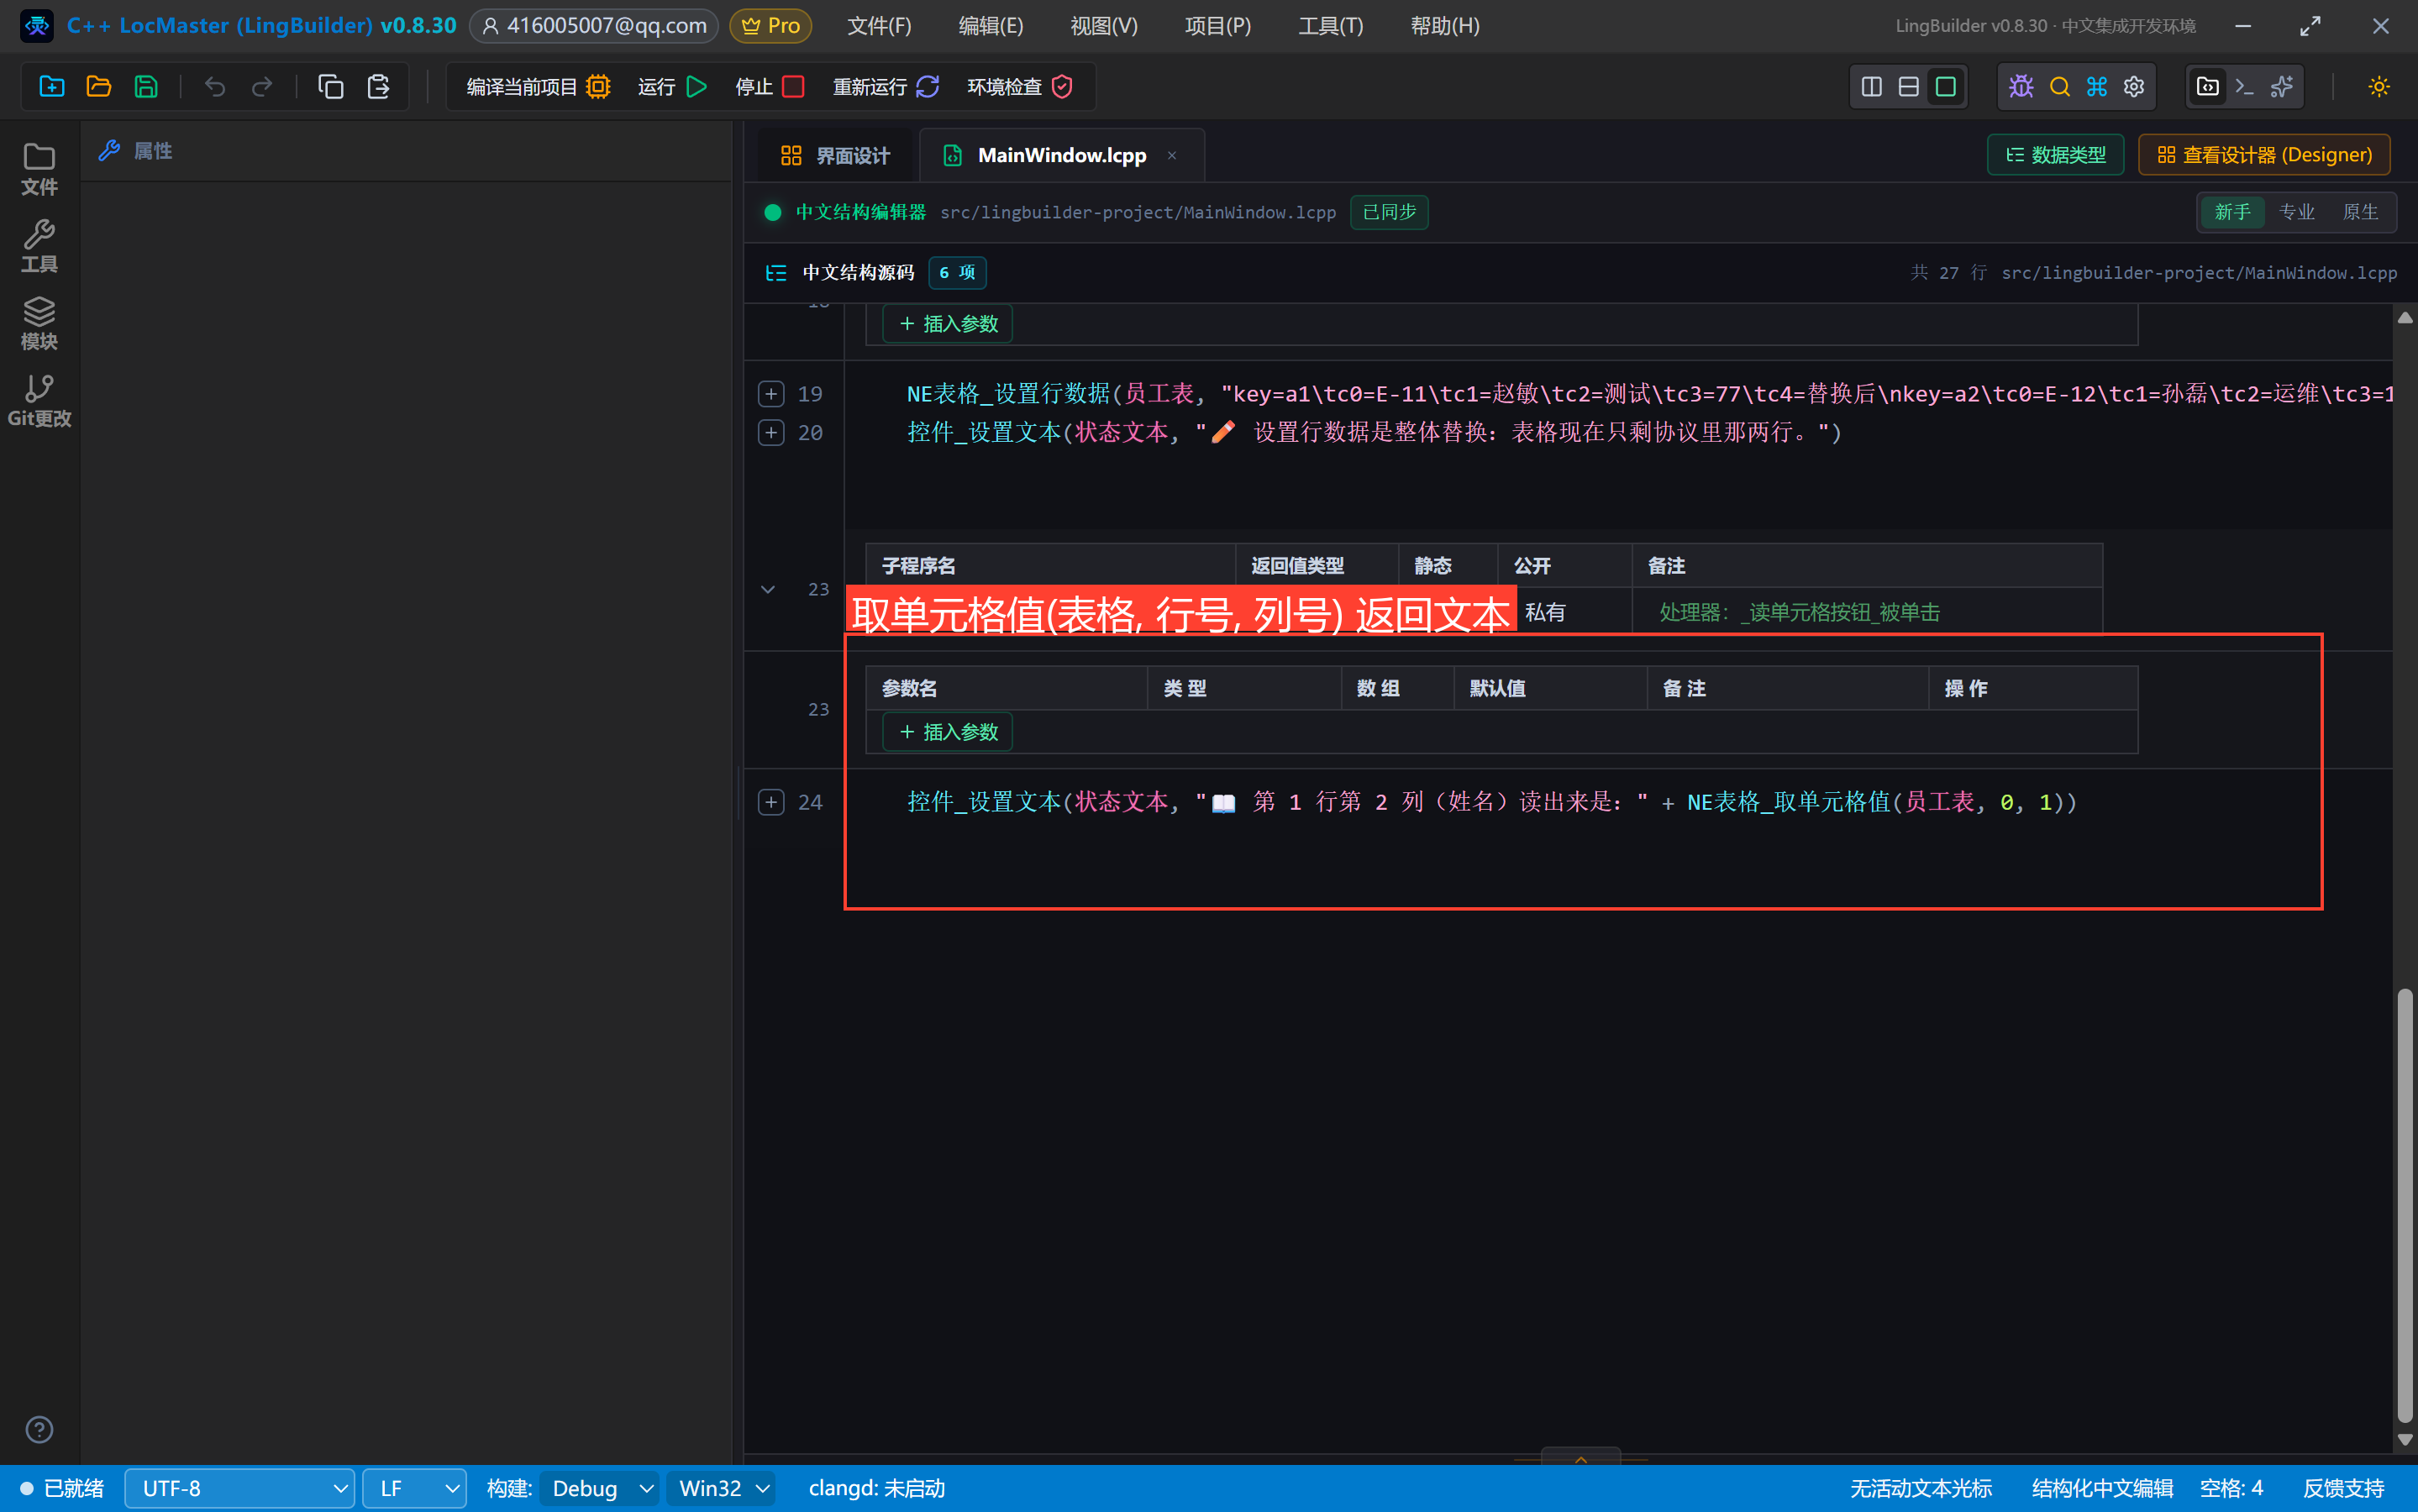Open the 项目(P) menu
The height and width of the screenshot is (1512, 2418).
coord(1217,26)
